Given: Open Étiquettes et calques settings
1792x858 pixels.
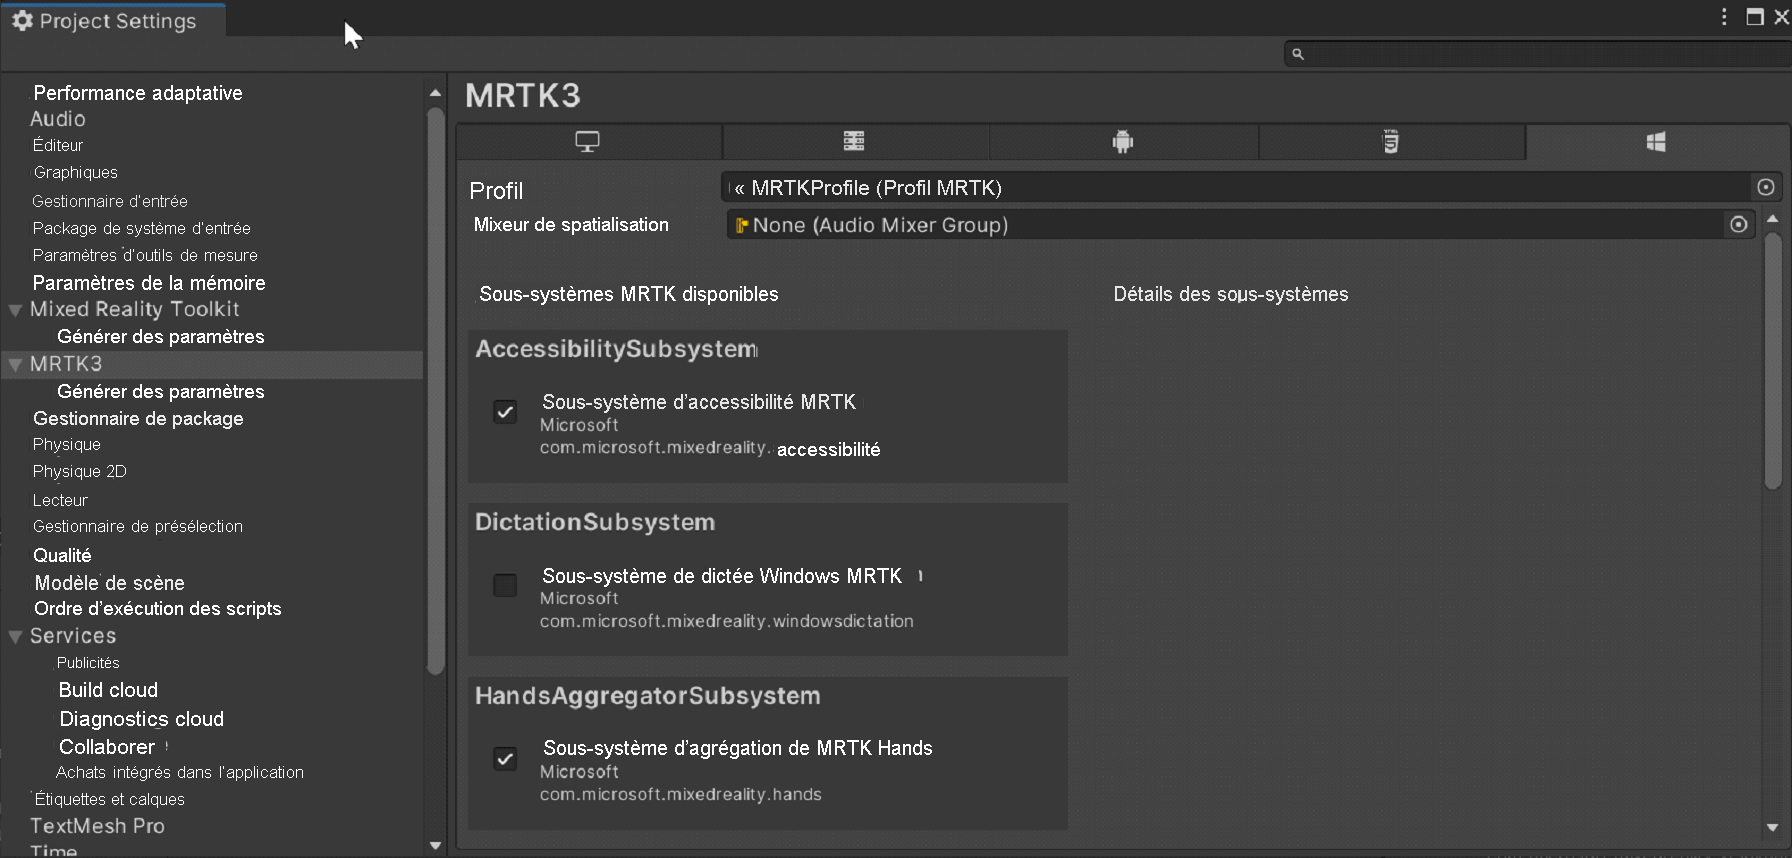Looking at the screenshot, I should pos(110,799).
